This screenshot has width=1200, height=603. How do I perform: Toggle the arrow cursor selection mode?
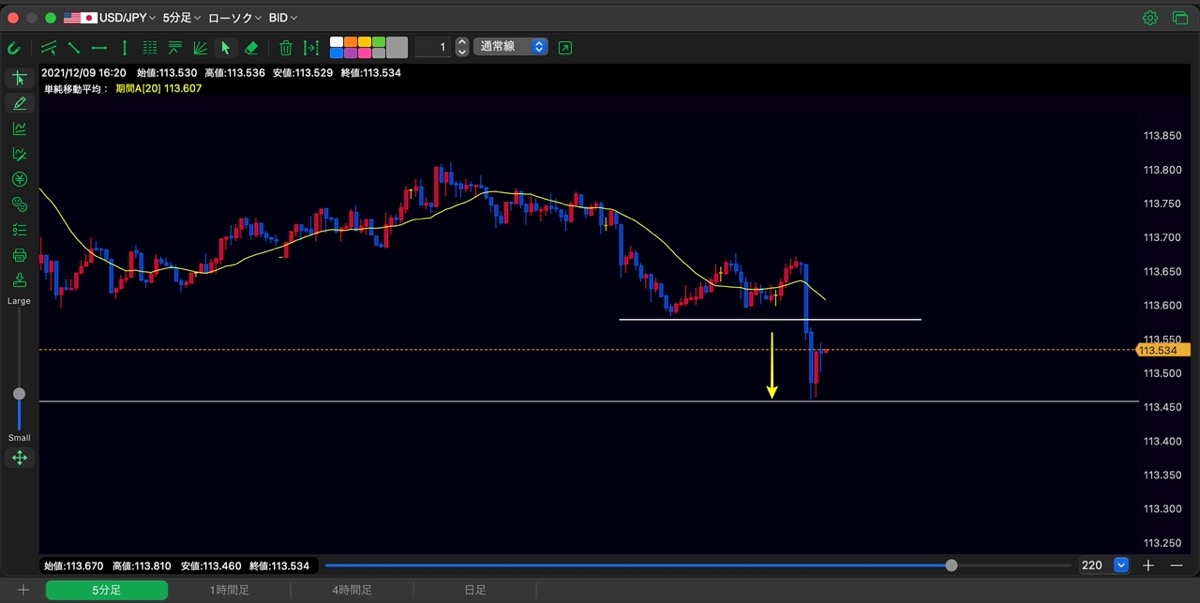pyautogui.click(x=226, y=47)
